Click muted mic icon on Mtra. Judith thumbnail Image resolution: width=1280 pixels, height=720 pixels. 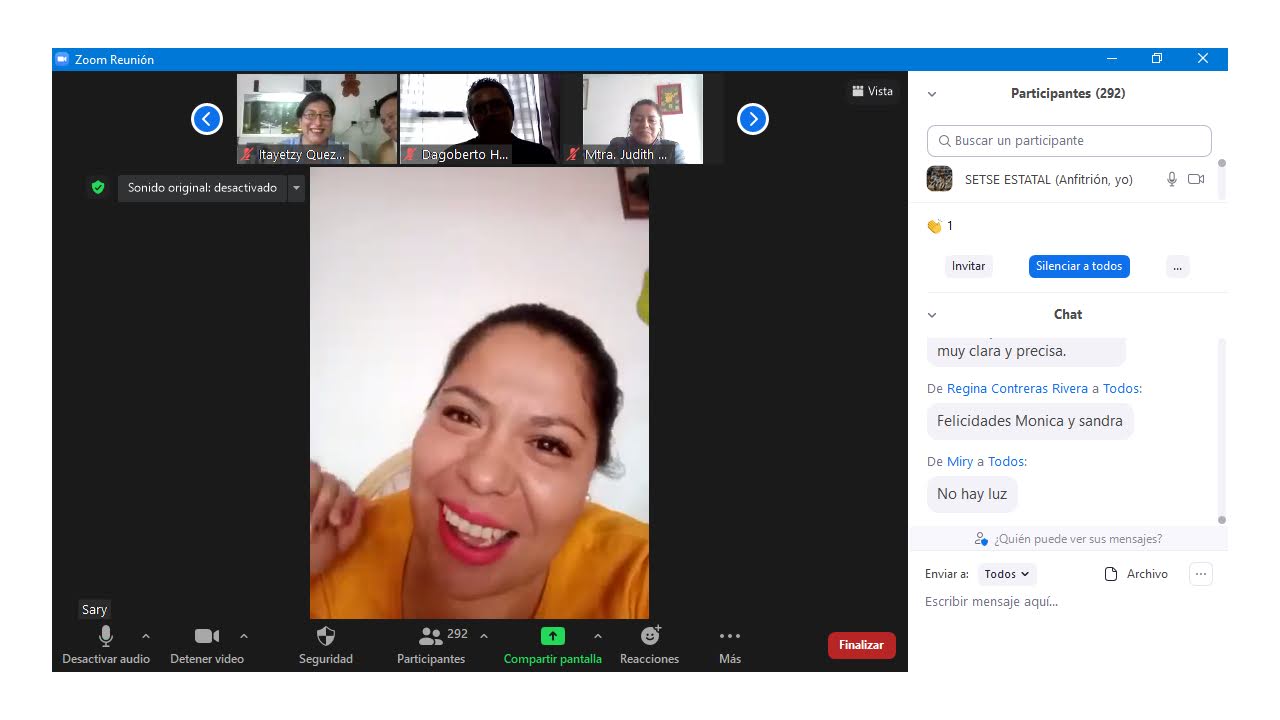573,155
